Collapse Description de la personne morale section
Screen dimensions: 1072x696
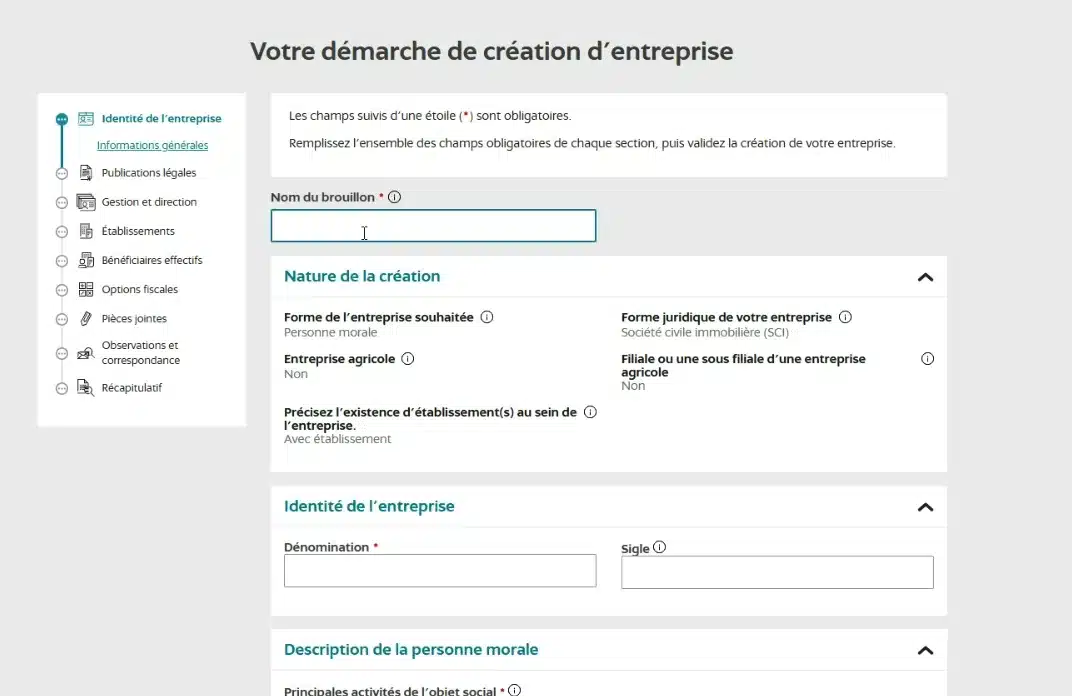pos(925,650)
